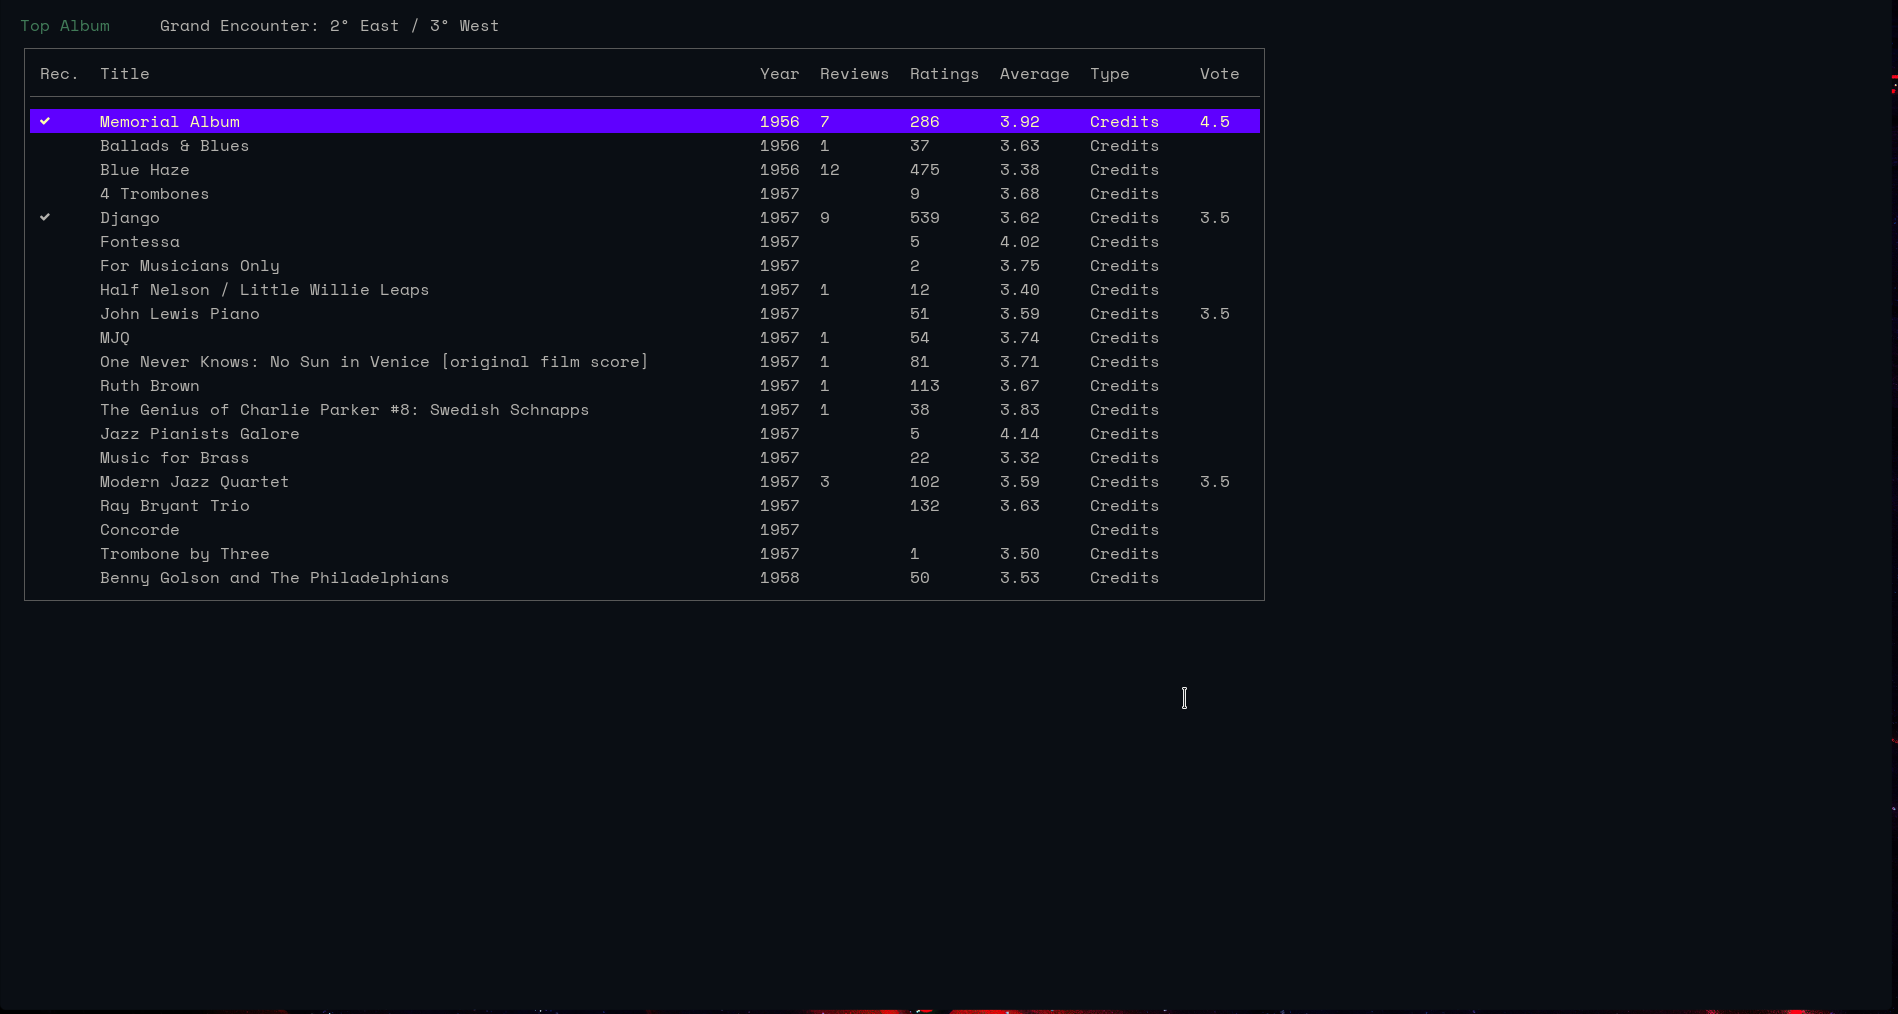Sort by the Rec. column header
Screen dimensions: 1898x1014
(59, 74)
